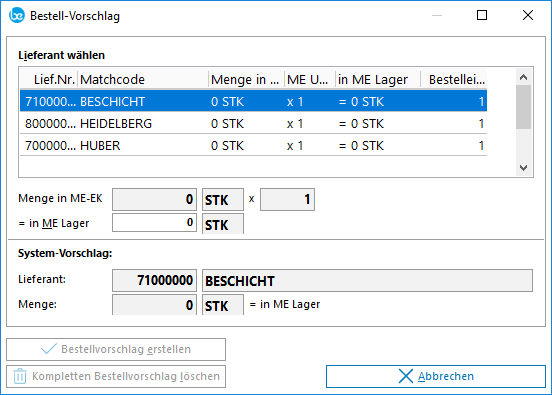
Task: Click the trash icon on Kompletten Bestellvorschlag löschen
Action: 20,376
